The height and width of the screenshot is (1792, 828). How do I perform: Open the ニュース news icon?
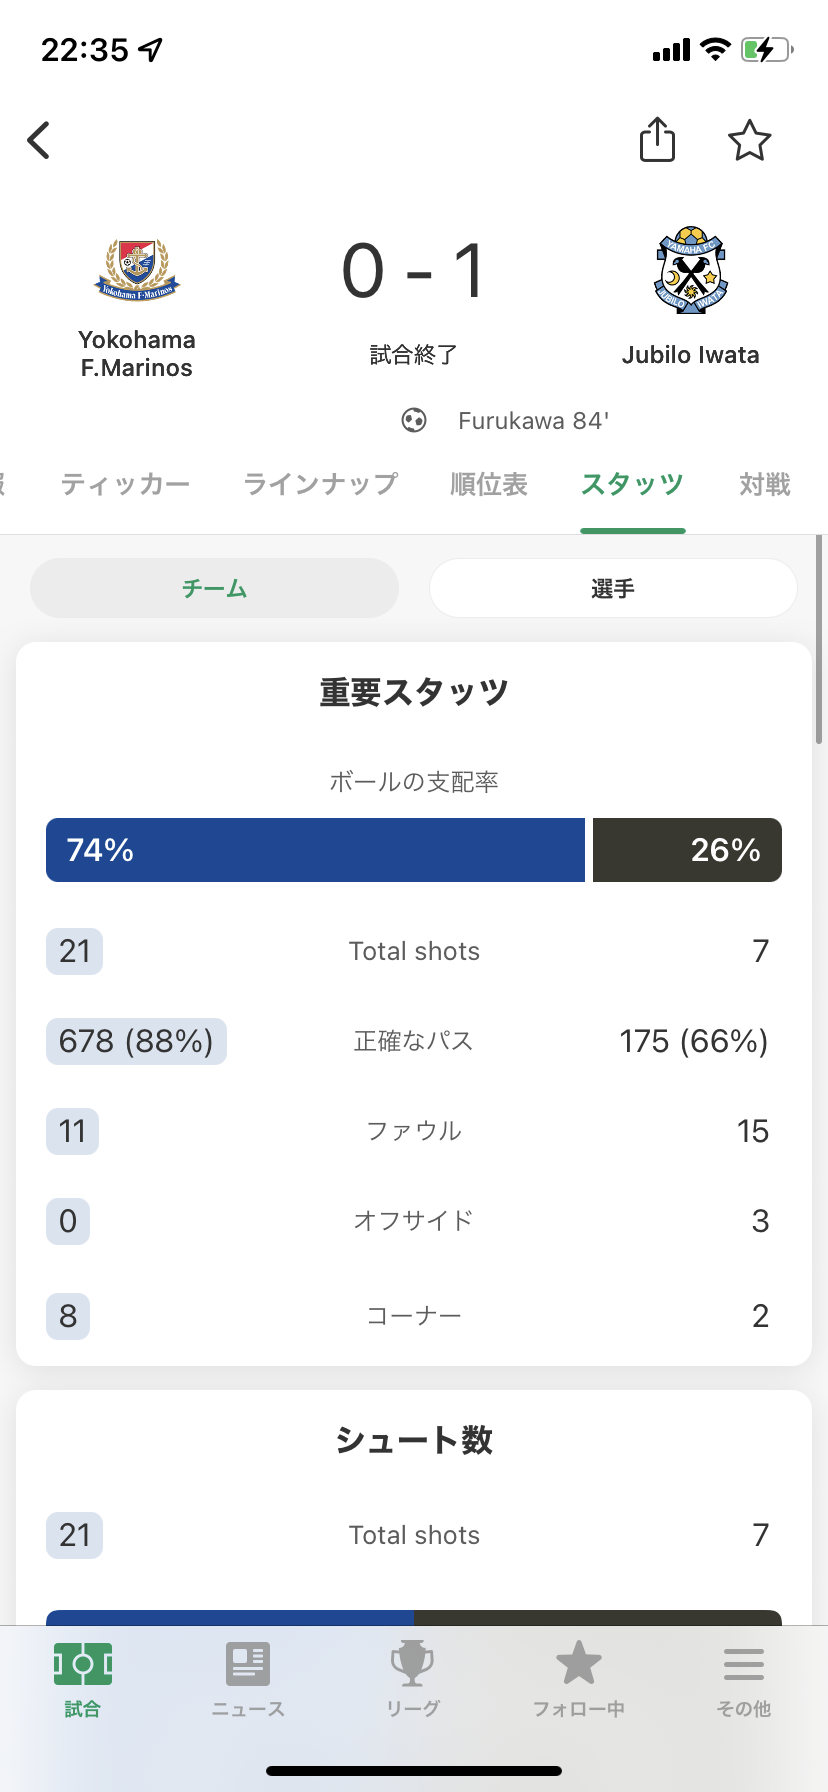[x=247, y=1665]
